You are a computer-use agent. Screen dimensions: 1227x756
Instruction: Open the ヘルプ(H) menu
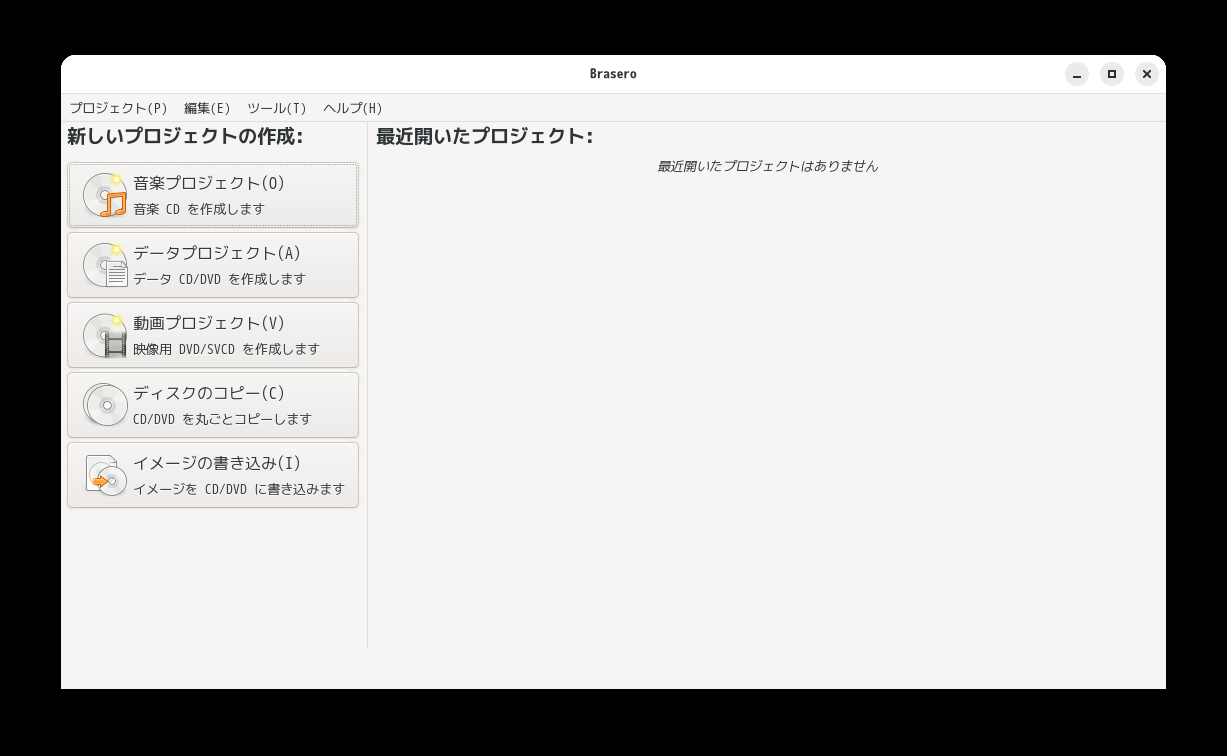pyautogui.click(x=353, y=108)
